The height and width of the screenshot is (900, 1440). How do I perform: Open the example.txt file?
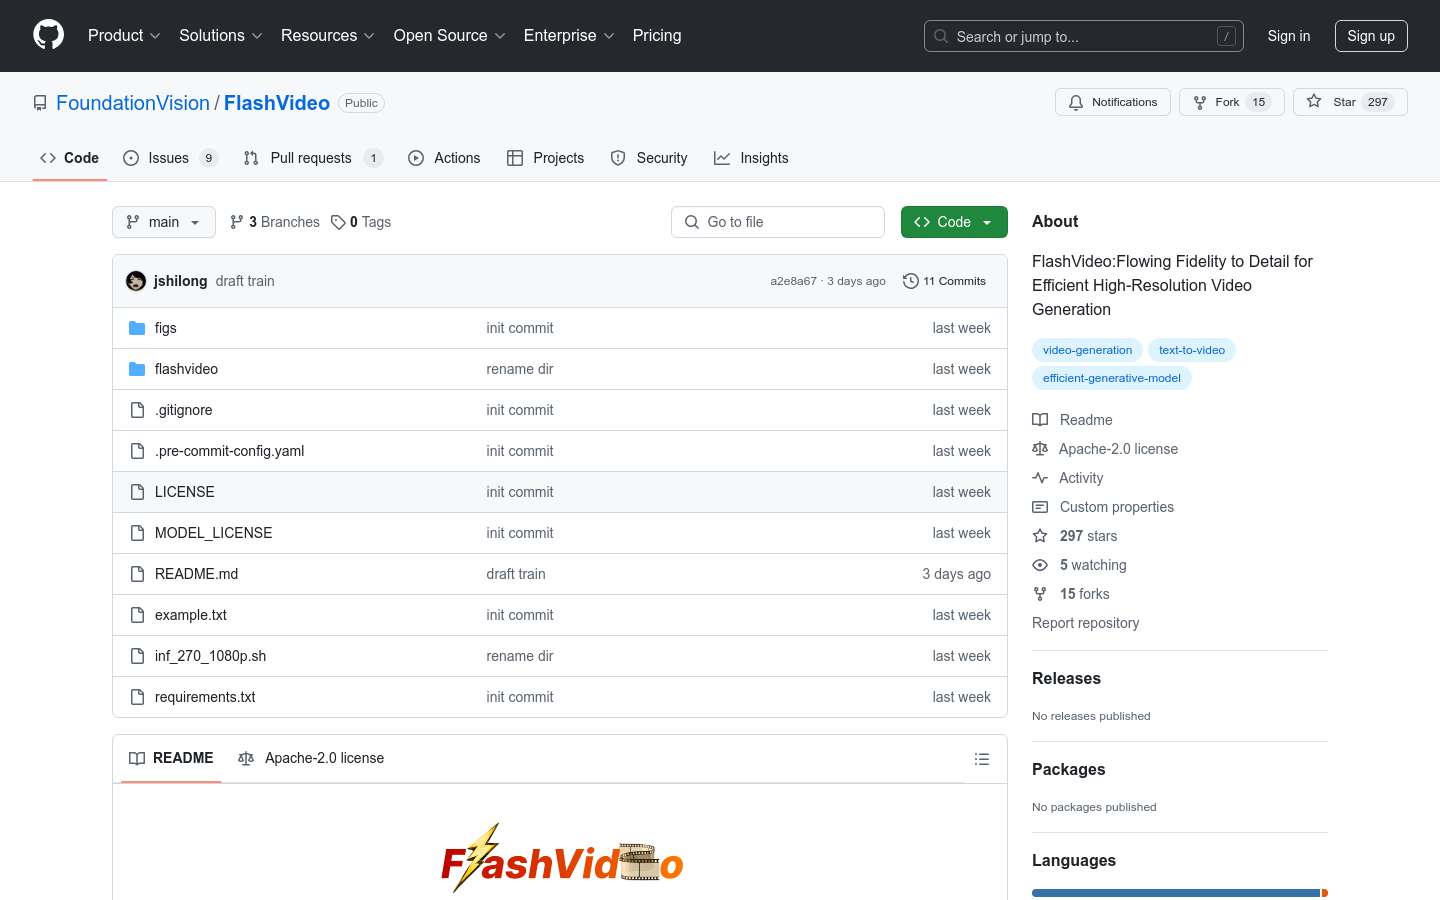coord(191,615)
